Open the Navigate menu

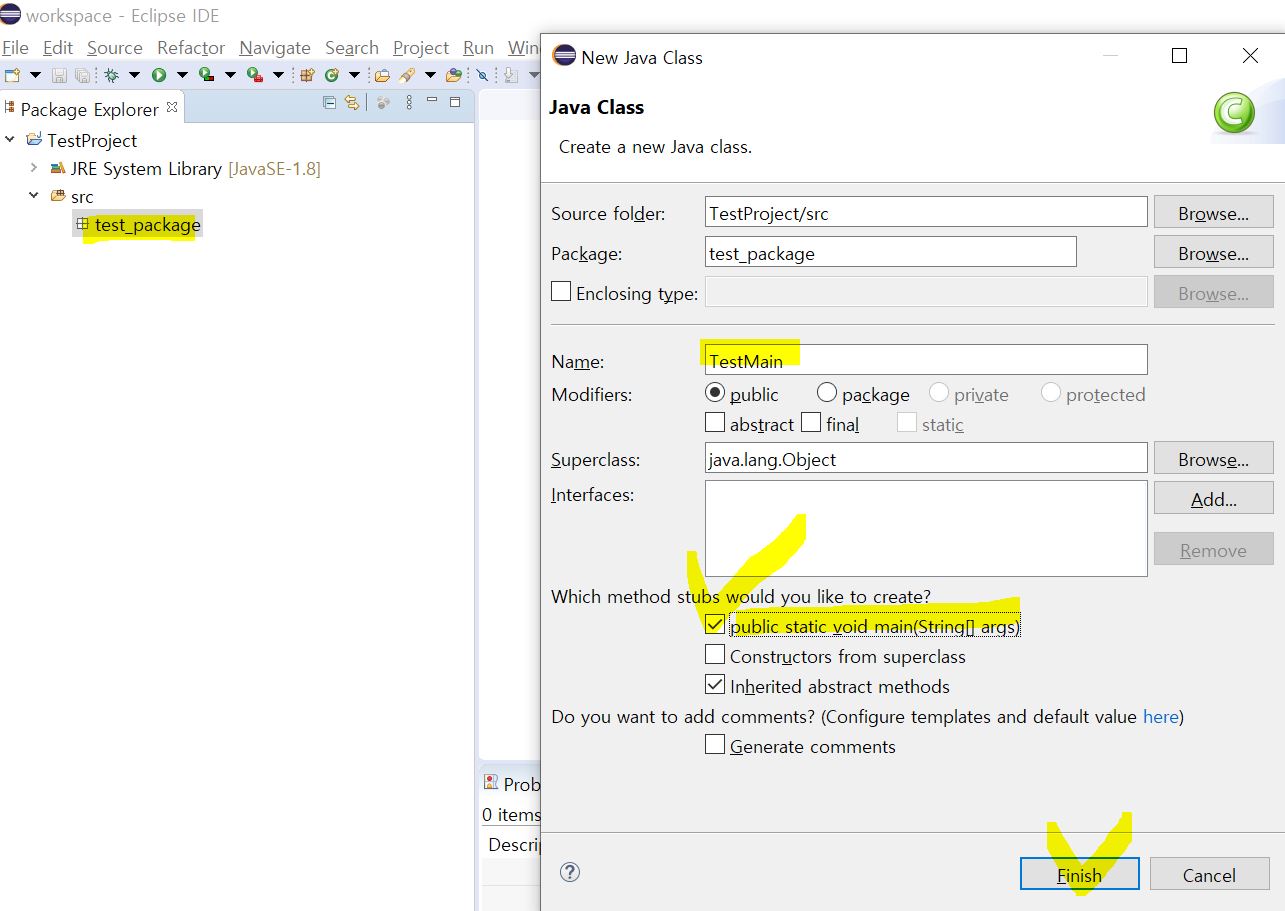click(x=275, y=48)
